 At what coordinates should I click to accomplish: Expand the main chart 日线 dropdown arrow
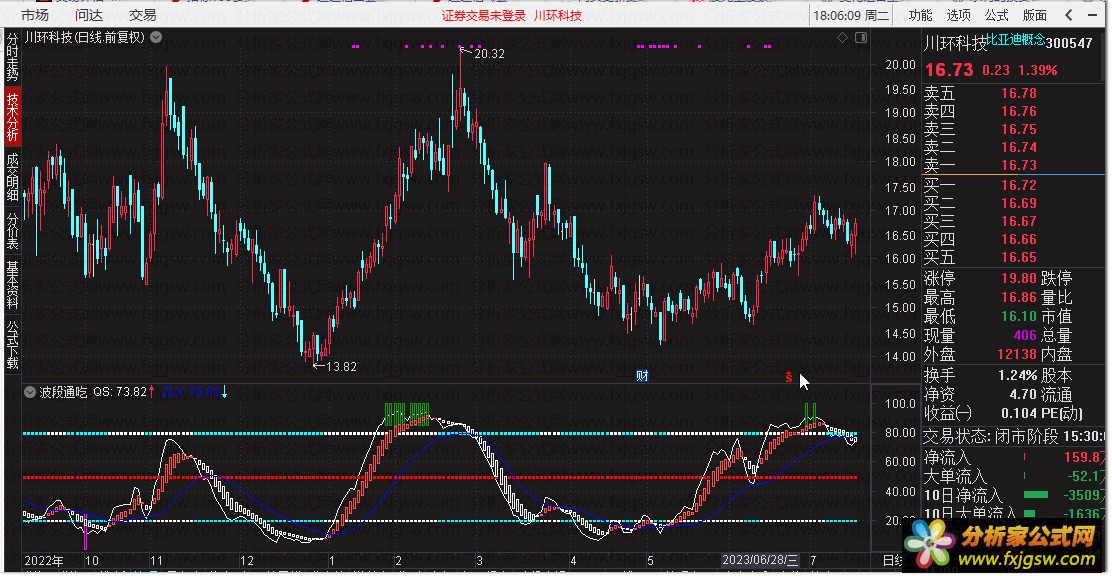tap(156, 38)
